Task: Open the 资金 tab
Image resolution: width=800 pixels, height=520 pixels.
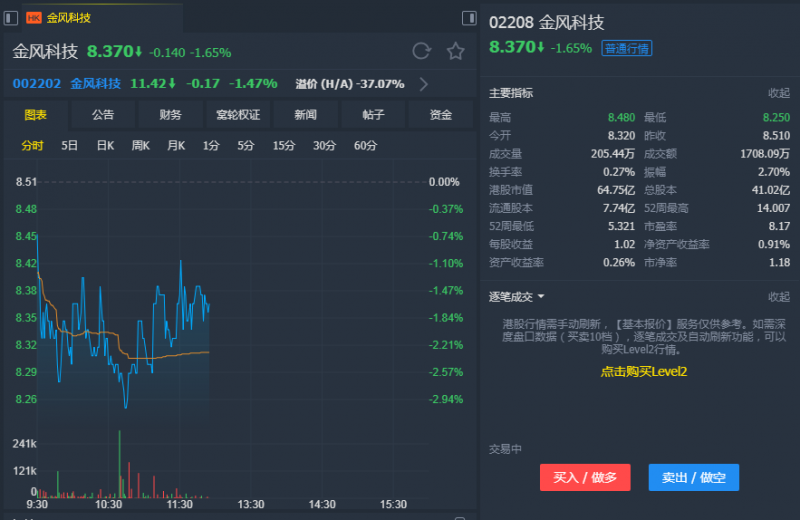Action: pyautogui.click(x=440, y=115)
